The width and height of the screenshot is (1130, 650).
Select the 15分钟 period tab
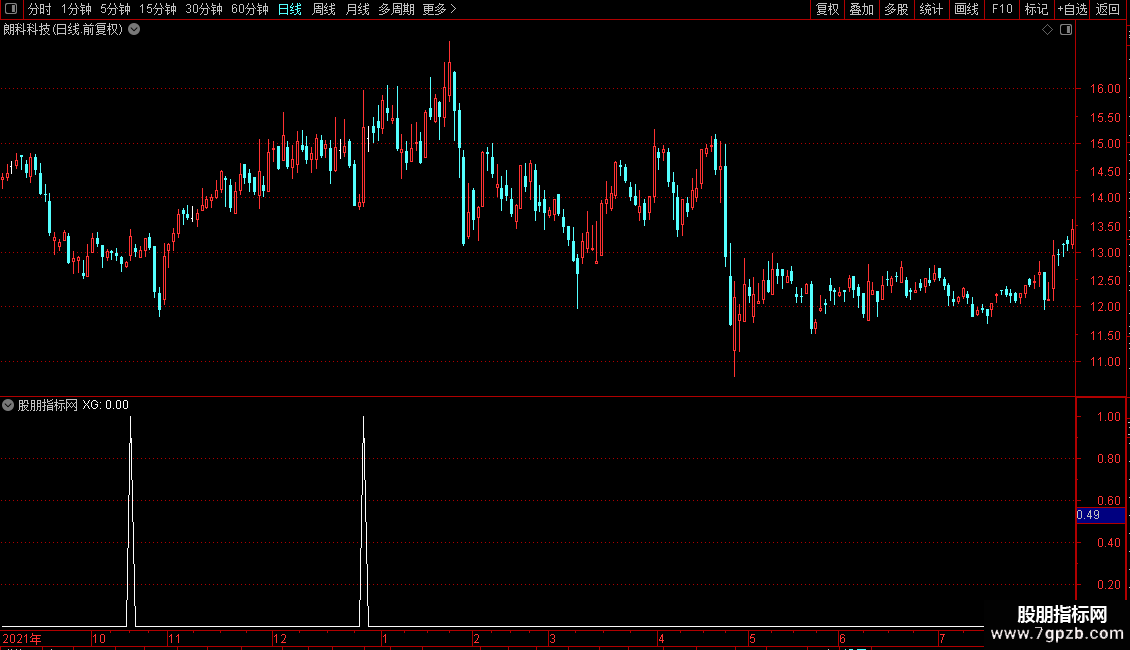(x=158, y=9)
